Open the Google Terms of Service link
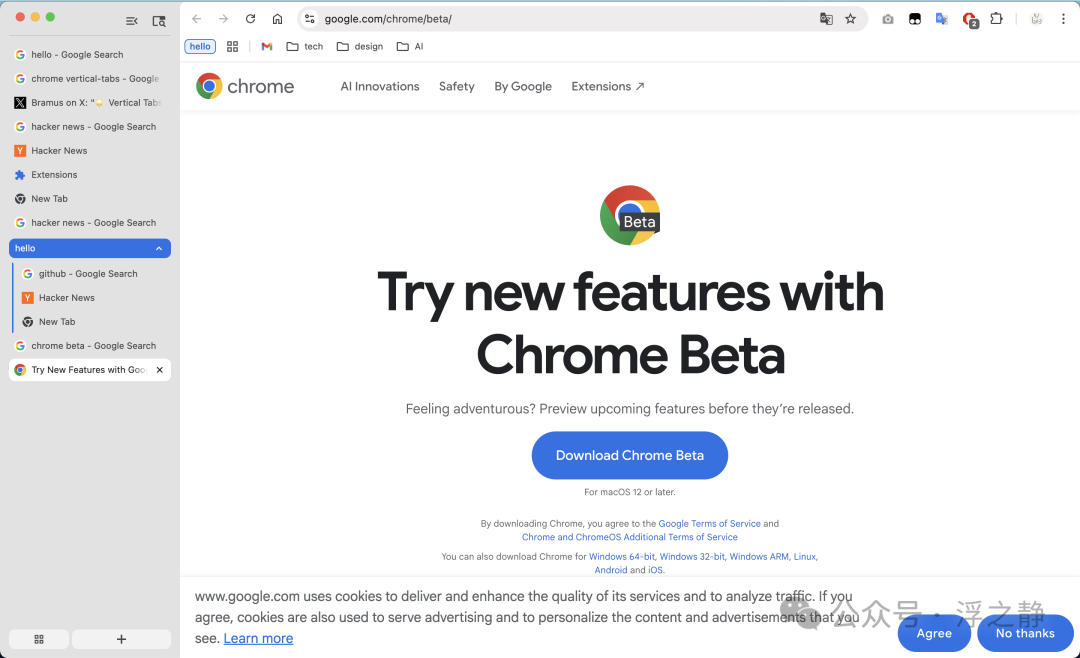 [x=710, y=523]
